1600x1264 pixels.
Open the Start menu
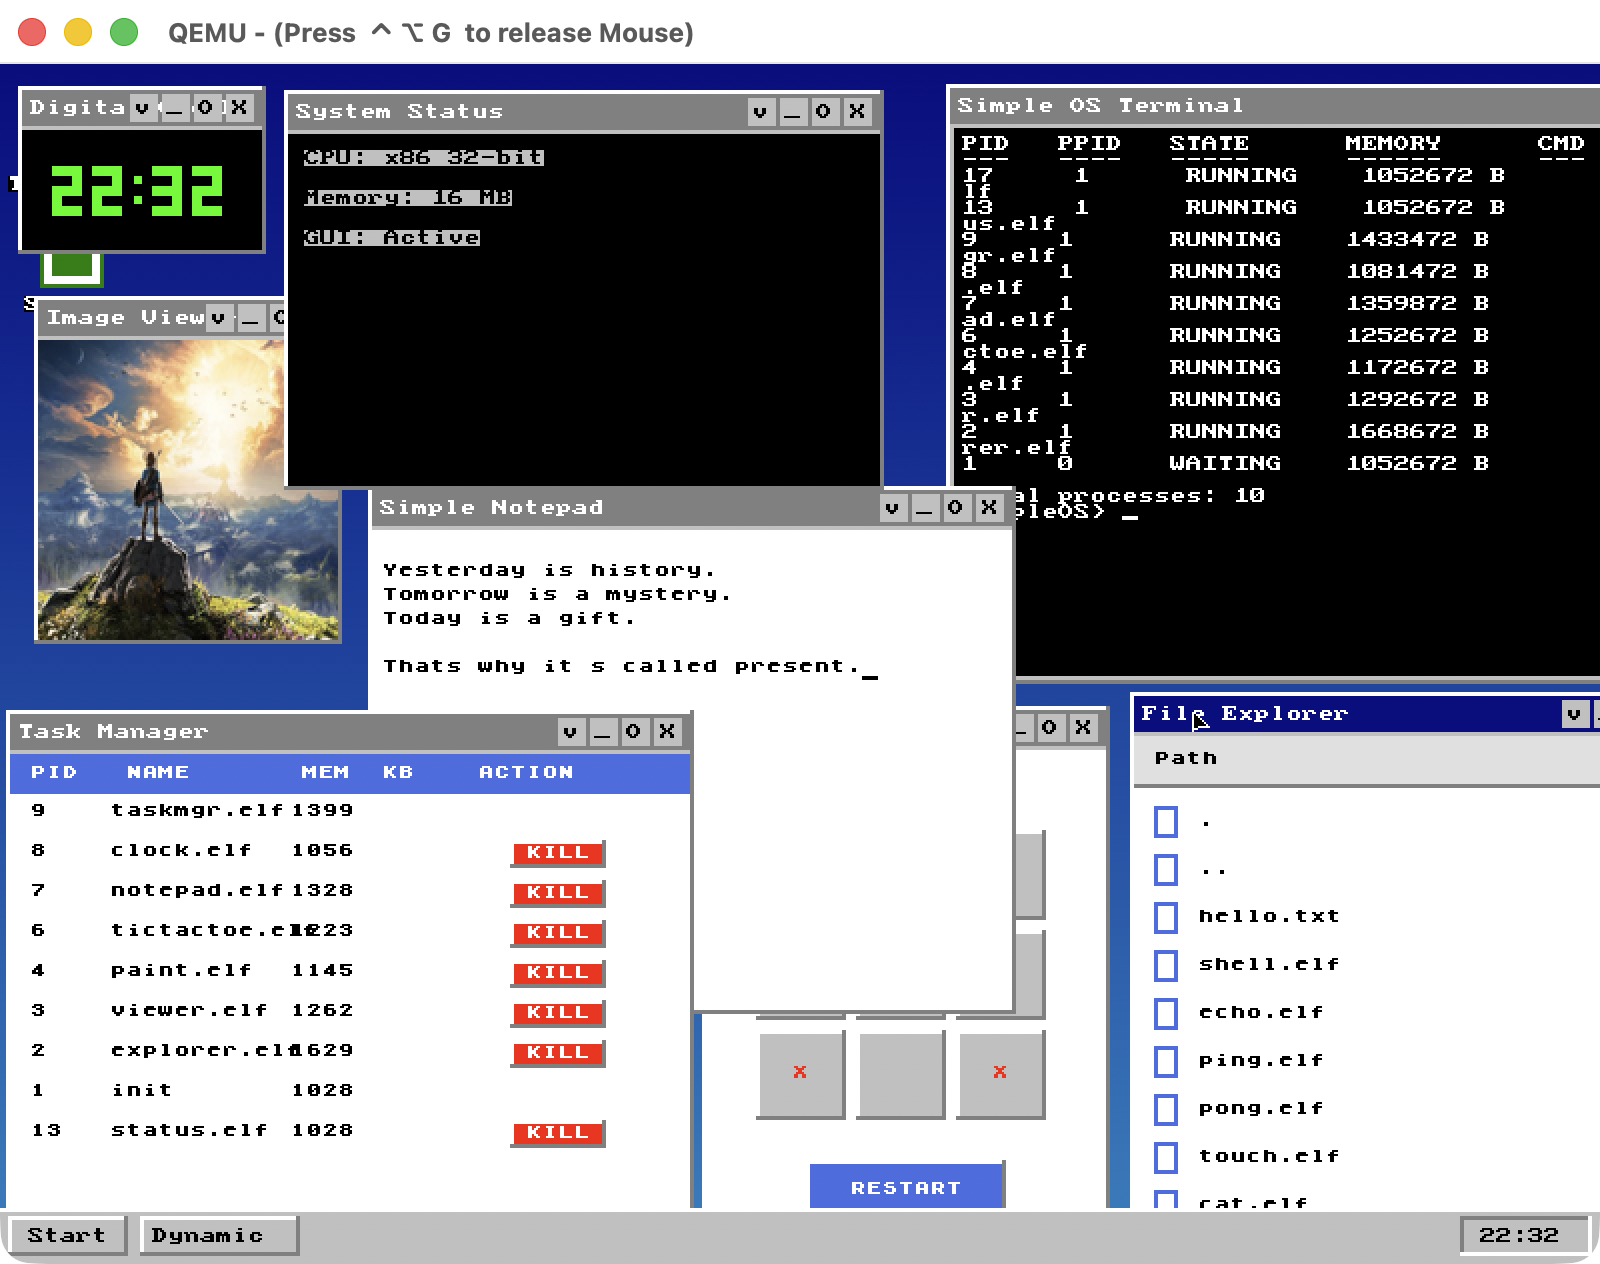coord(66,1235)
